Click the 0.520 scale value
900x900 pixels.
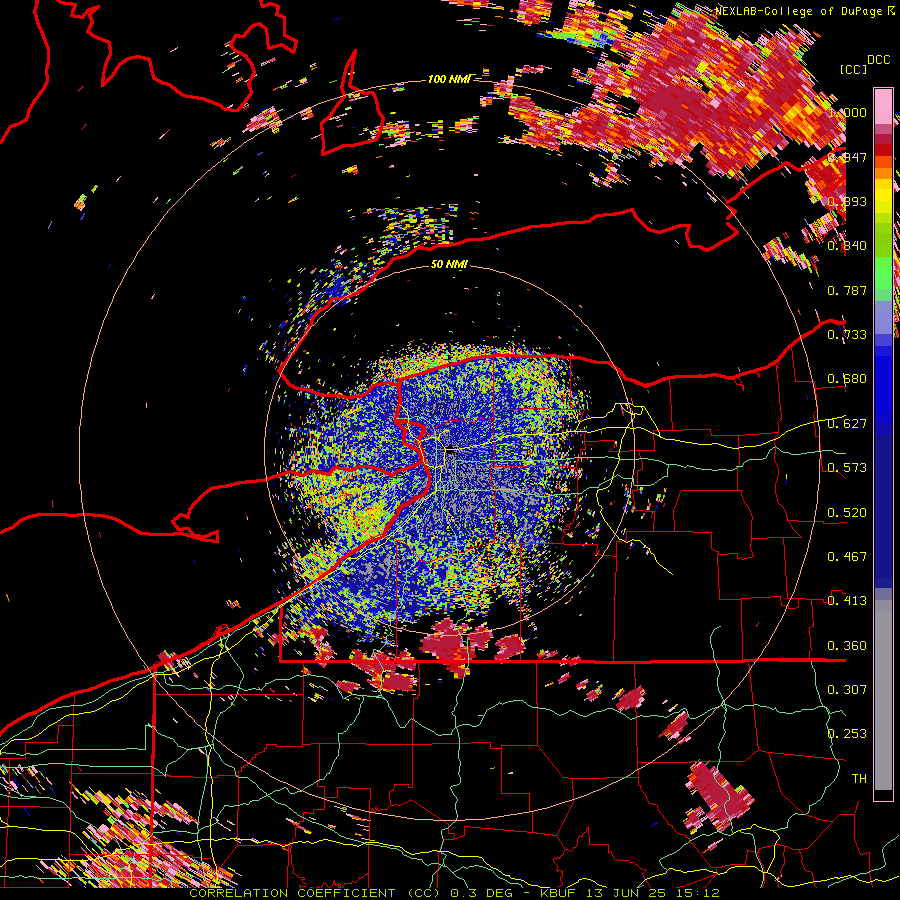coord(847,512)
